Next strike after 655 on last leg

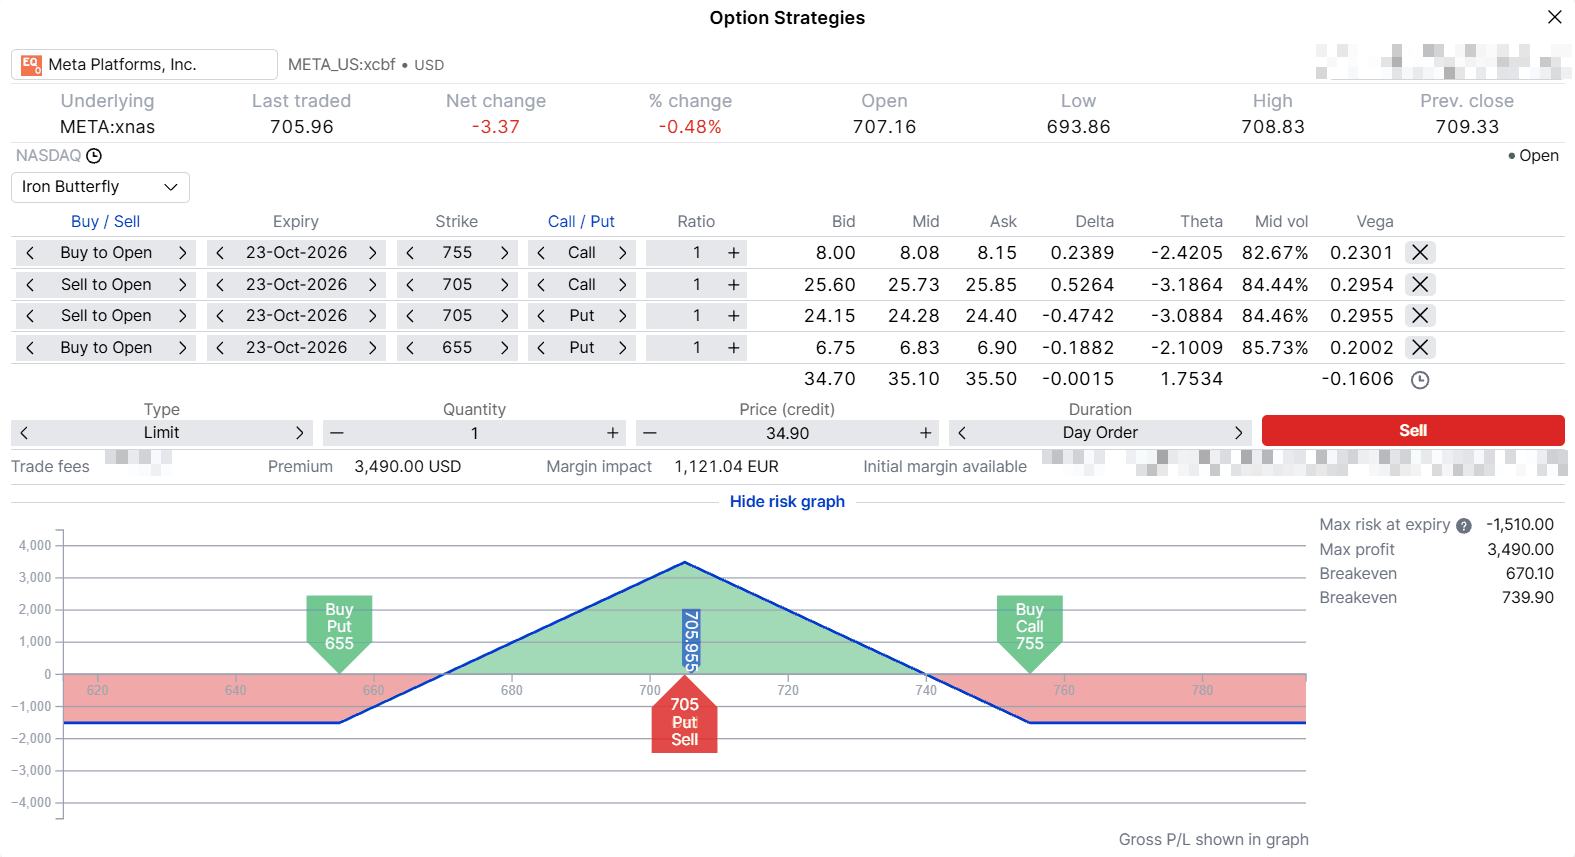(505, 348)
